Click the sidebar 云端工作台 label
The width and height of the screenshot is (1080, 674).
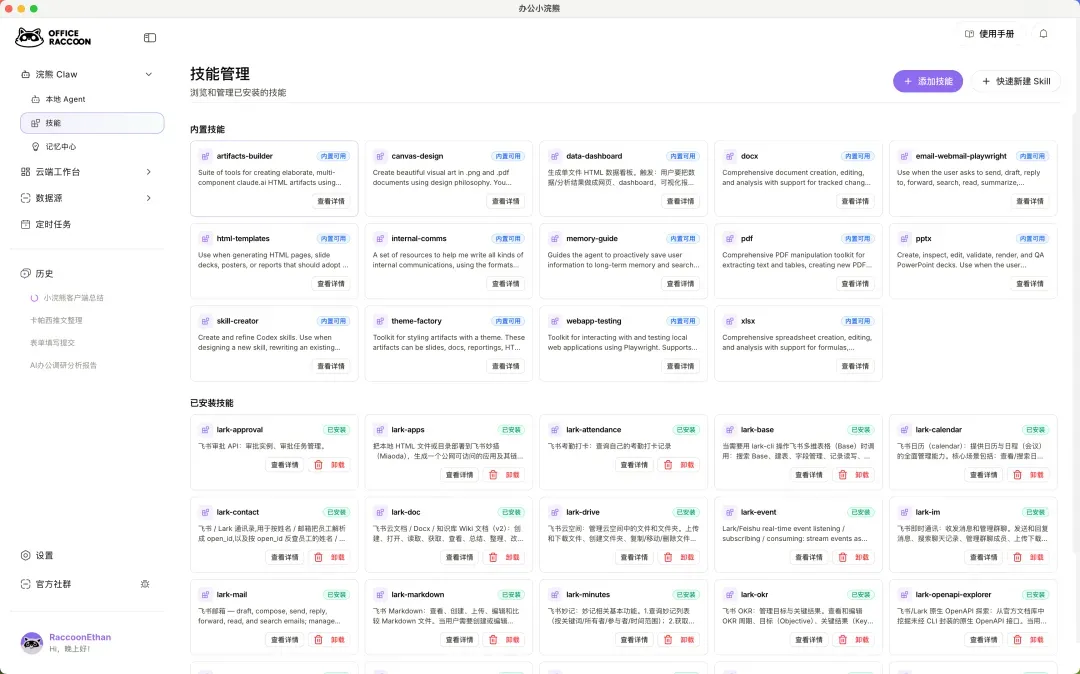(58, 172)
